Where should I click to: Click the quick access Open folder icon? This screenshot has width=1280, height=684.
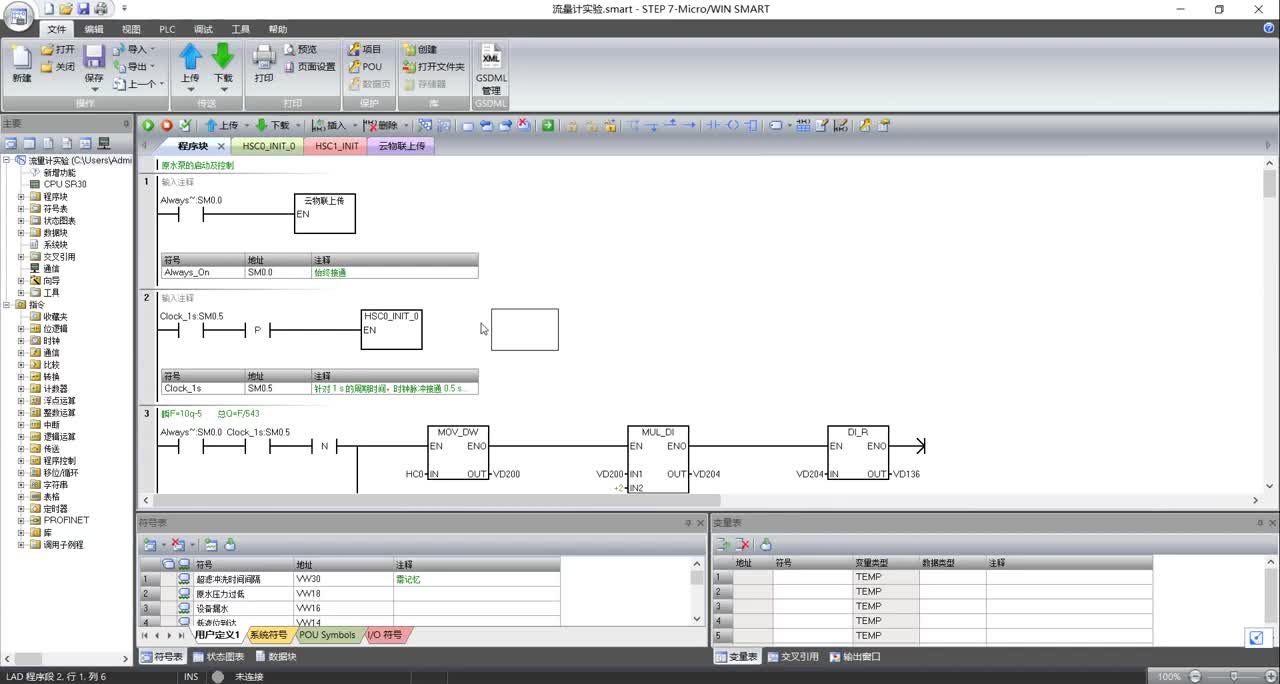click(66, 9)
